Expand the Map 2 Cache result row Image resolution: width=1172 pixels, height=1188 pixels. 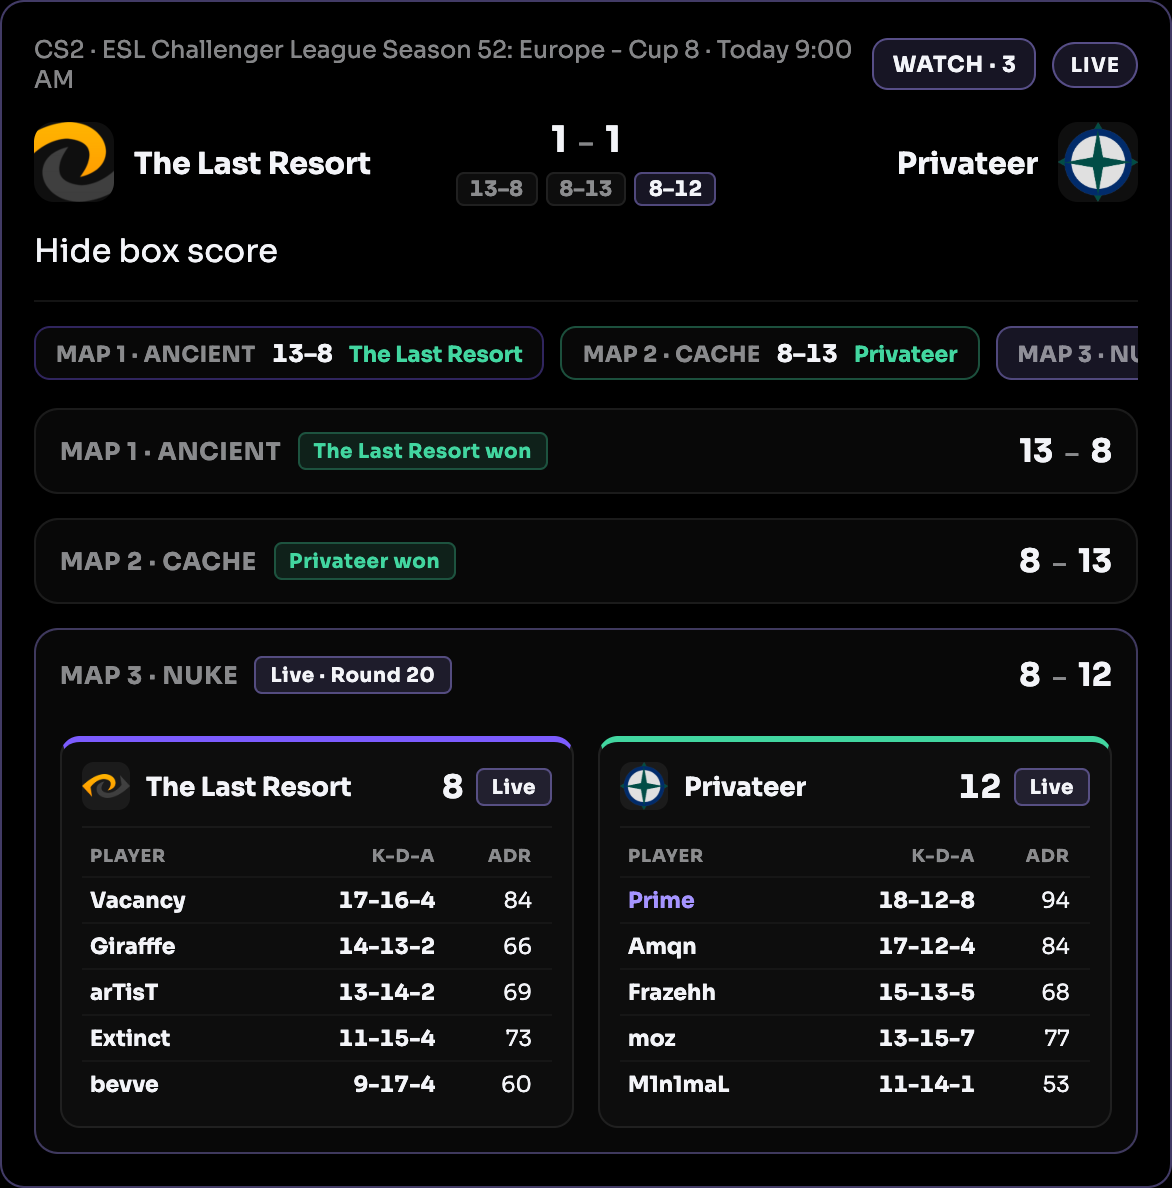click(x=586, y=561)
